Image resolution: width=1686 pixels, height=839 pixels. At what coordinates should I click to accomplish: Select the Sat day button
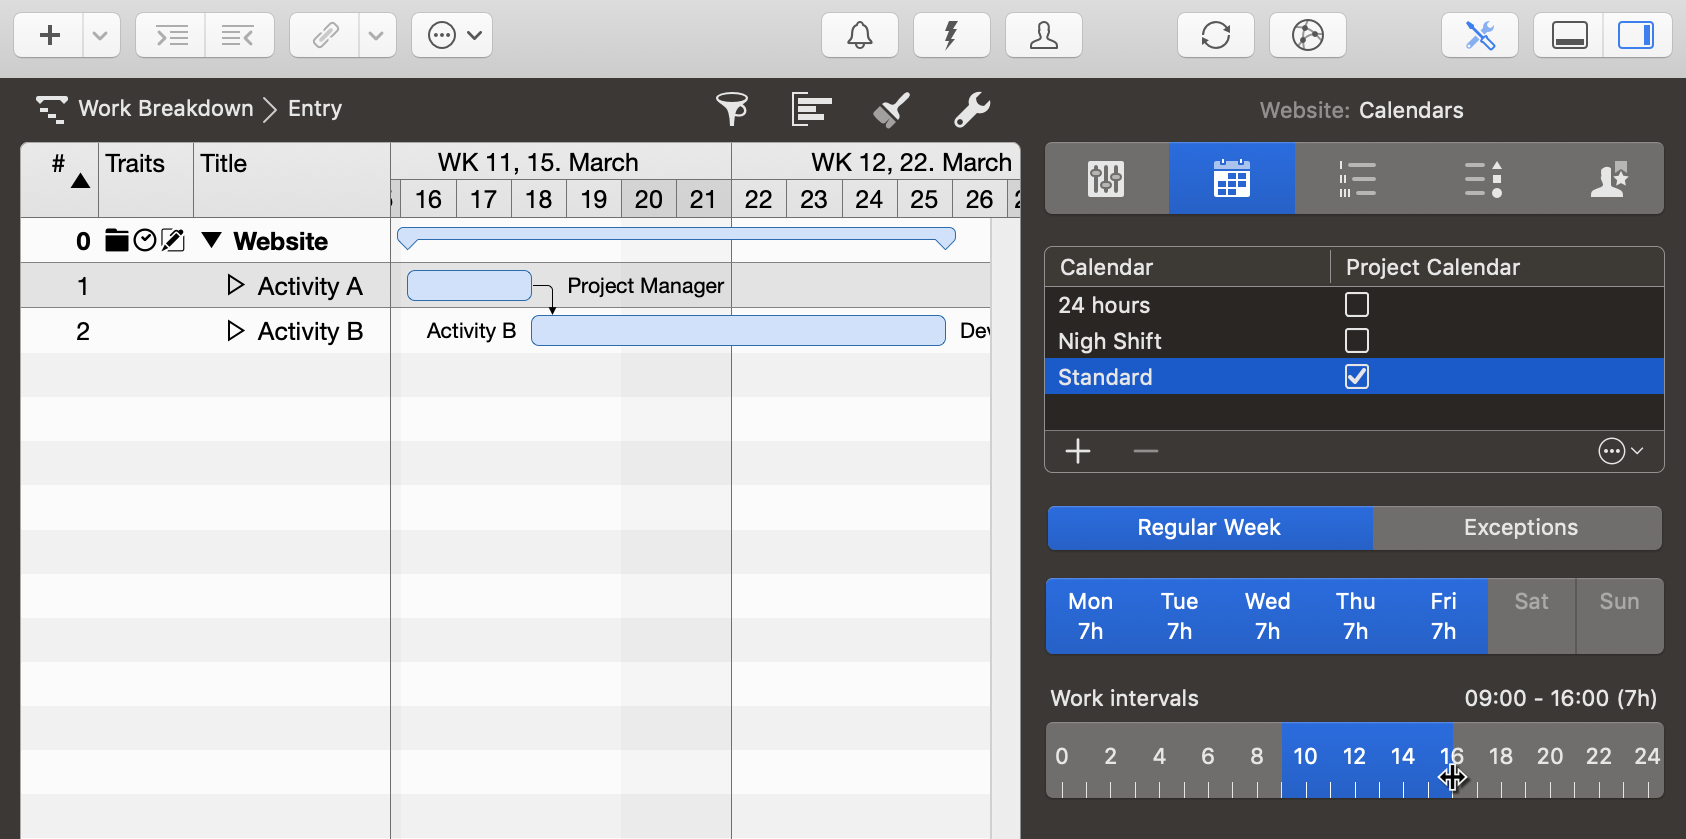[x=1530, y=616]
